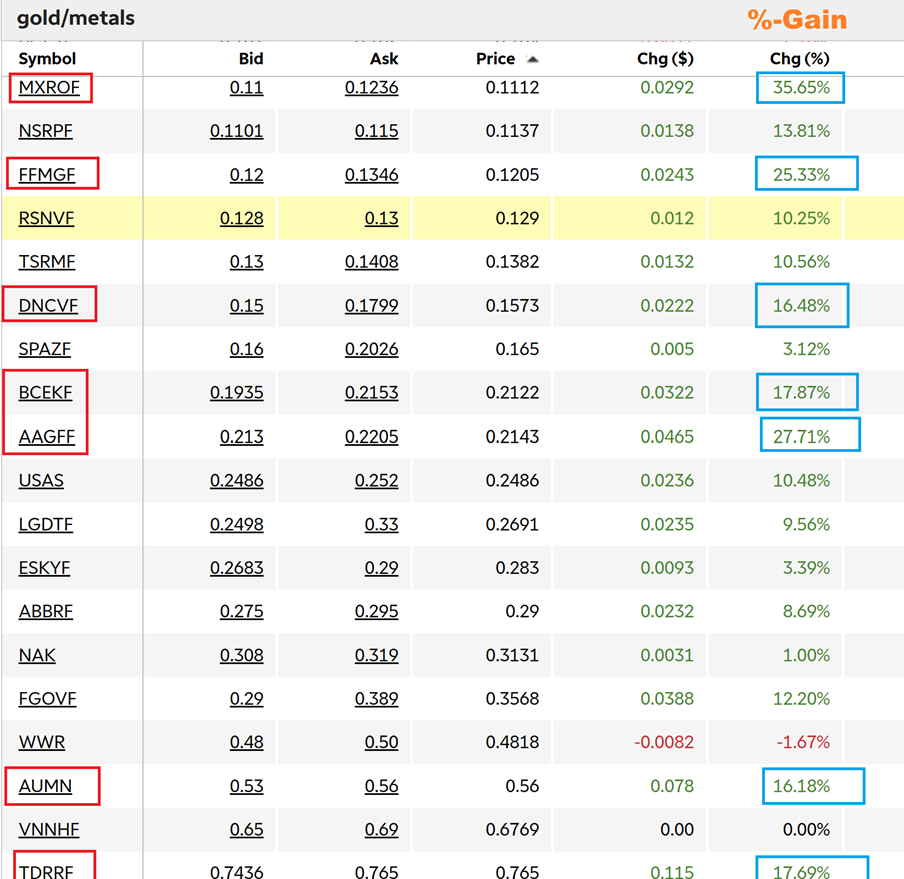Open the WWR symbol link
This screenshot has height=879, width=904.
point(42,743)
